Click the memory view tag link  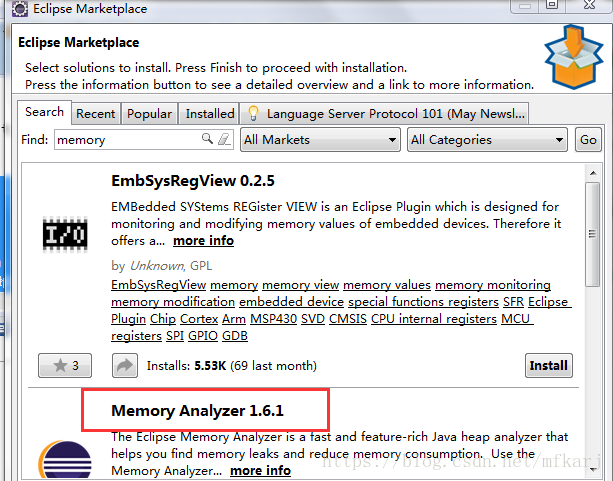click(x=300, y=285)
